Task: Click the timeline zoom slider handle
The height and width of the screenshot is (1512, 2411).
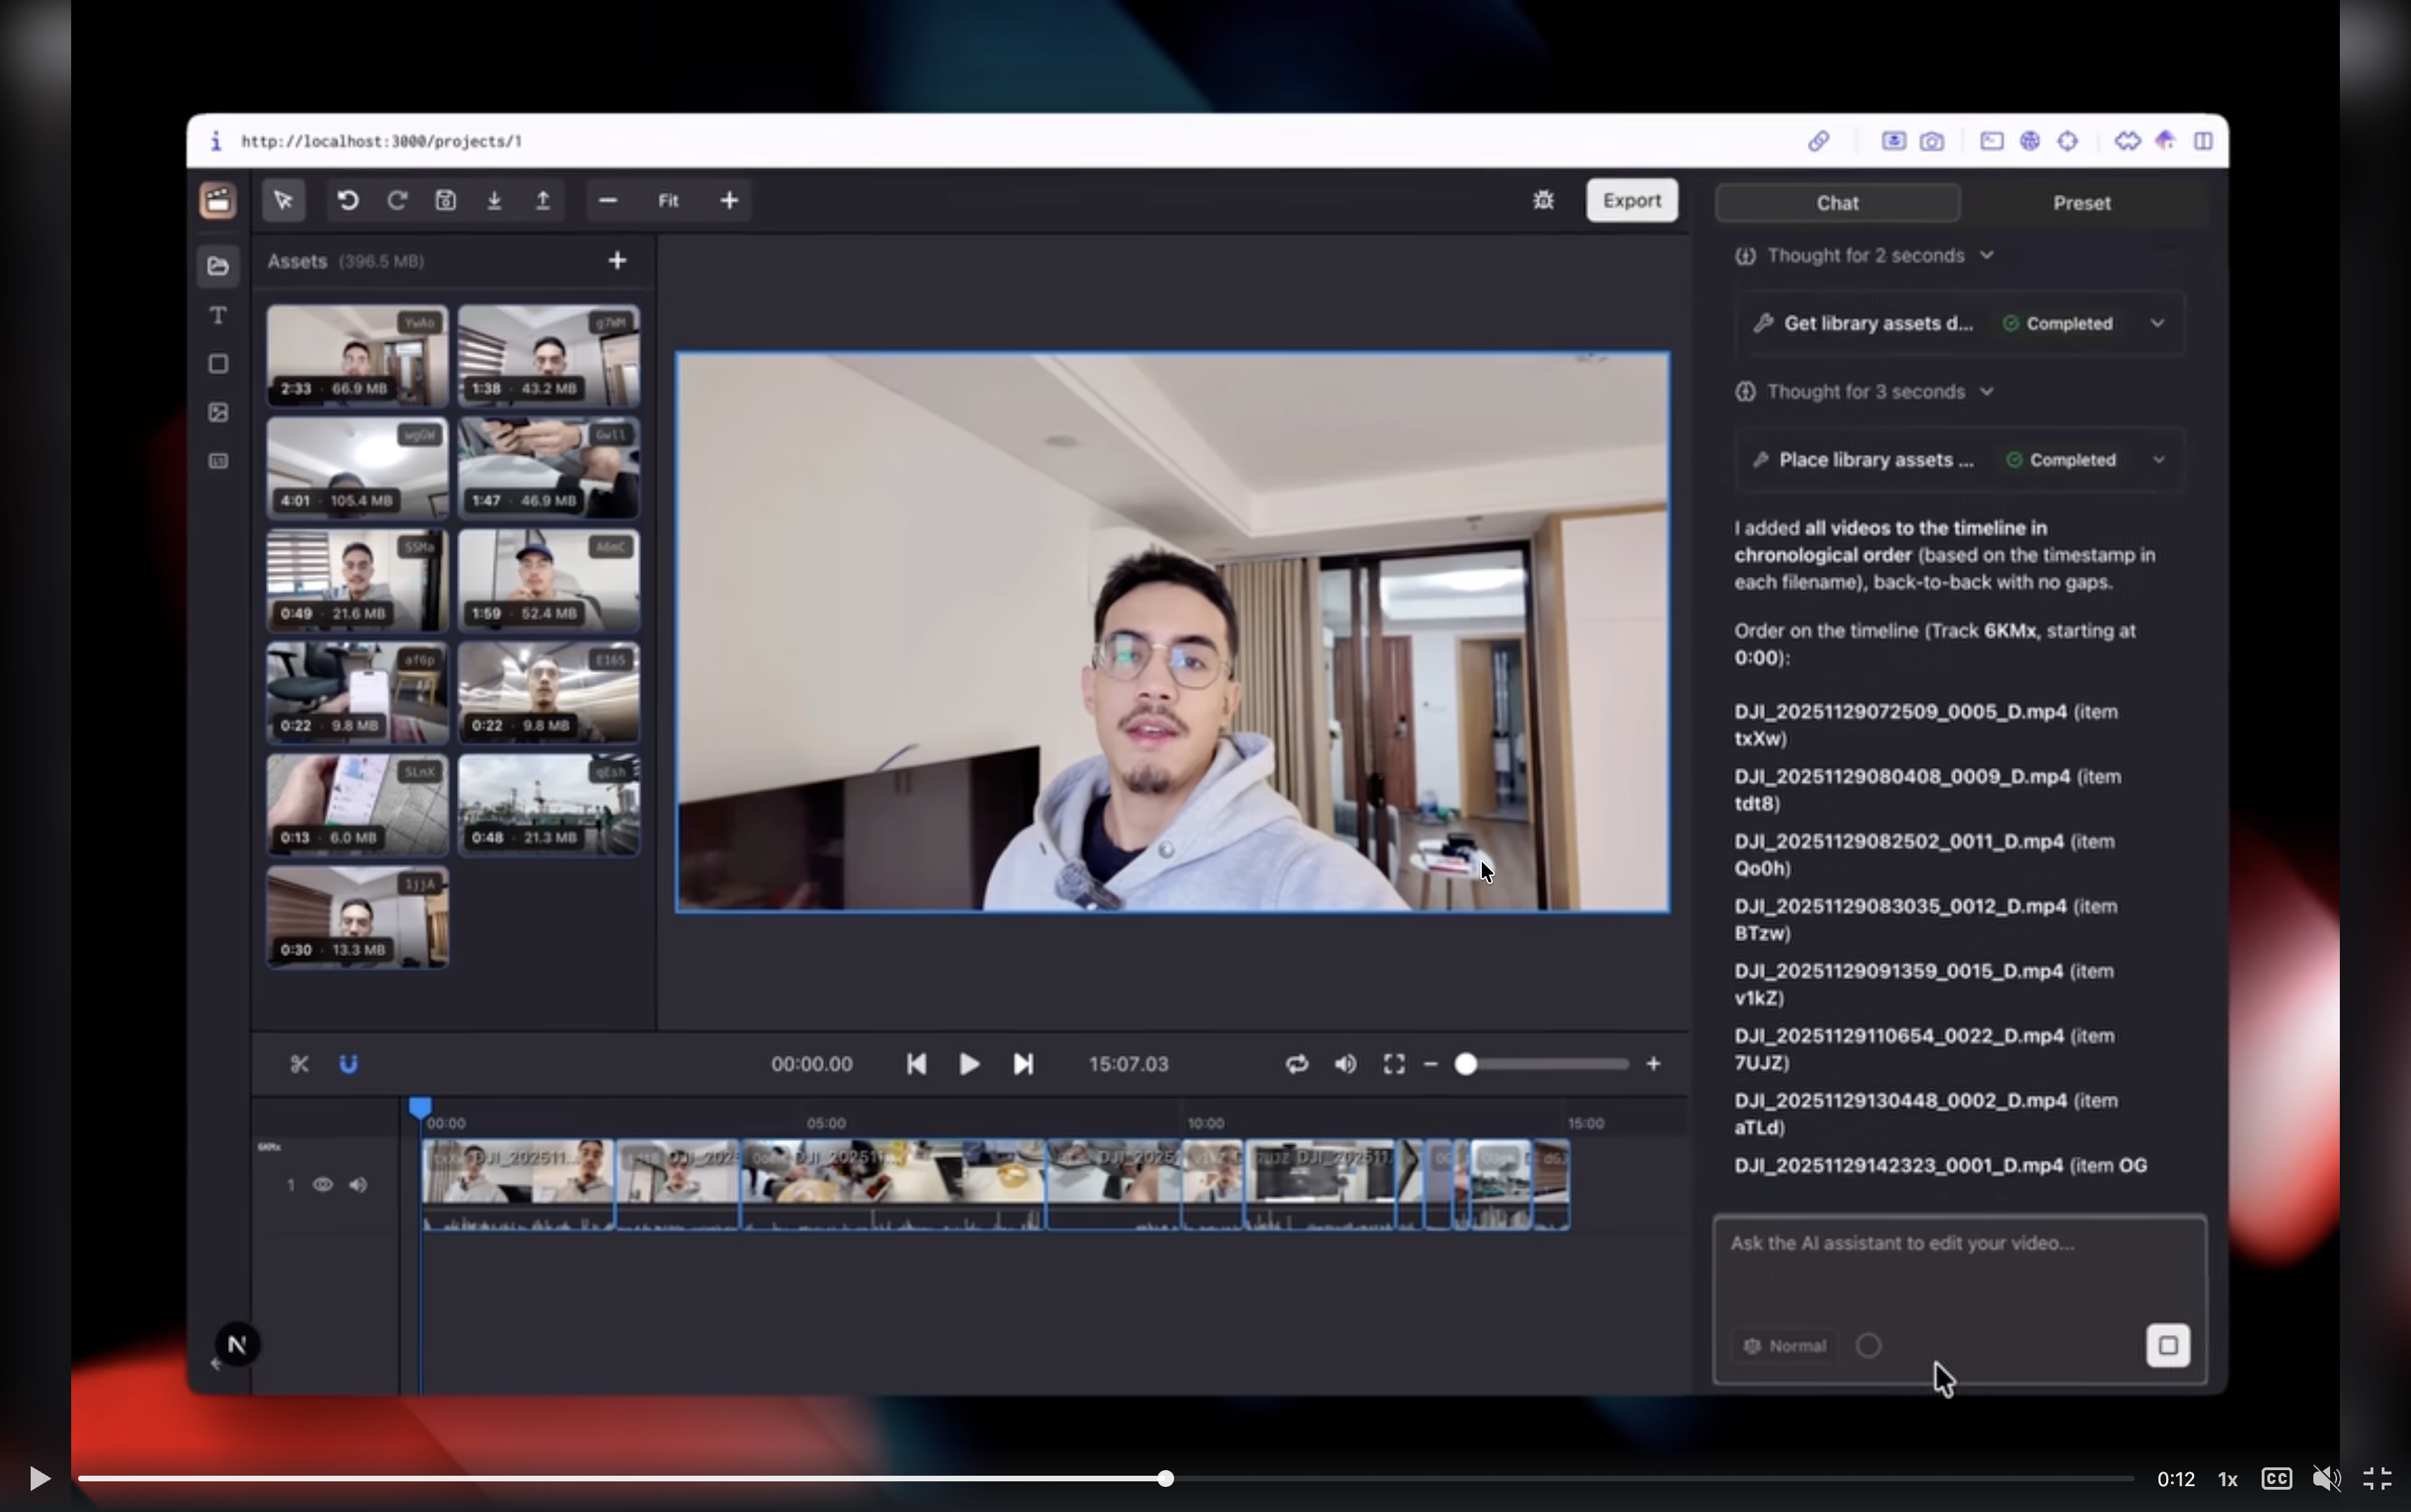Action: (1465, 1064)
